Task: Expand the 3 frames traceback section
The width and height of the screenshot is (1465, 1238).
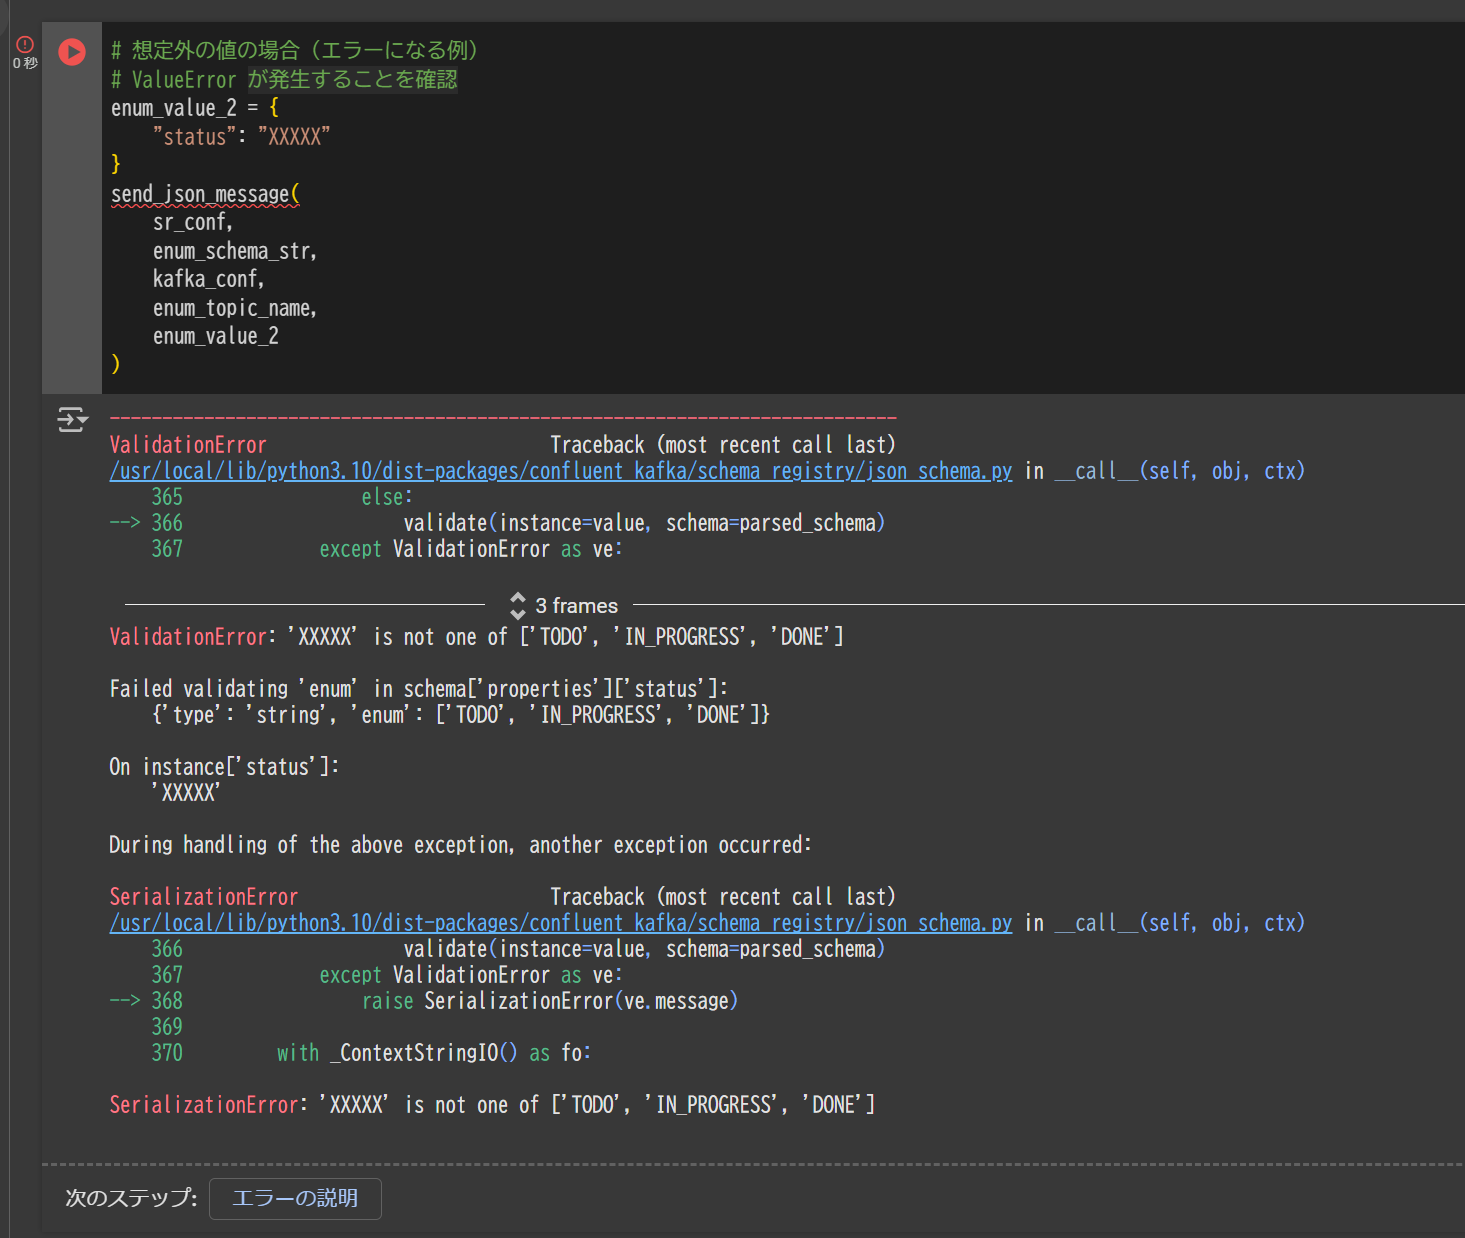Action: pyautogui.click(x=564, y=606)
